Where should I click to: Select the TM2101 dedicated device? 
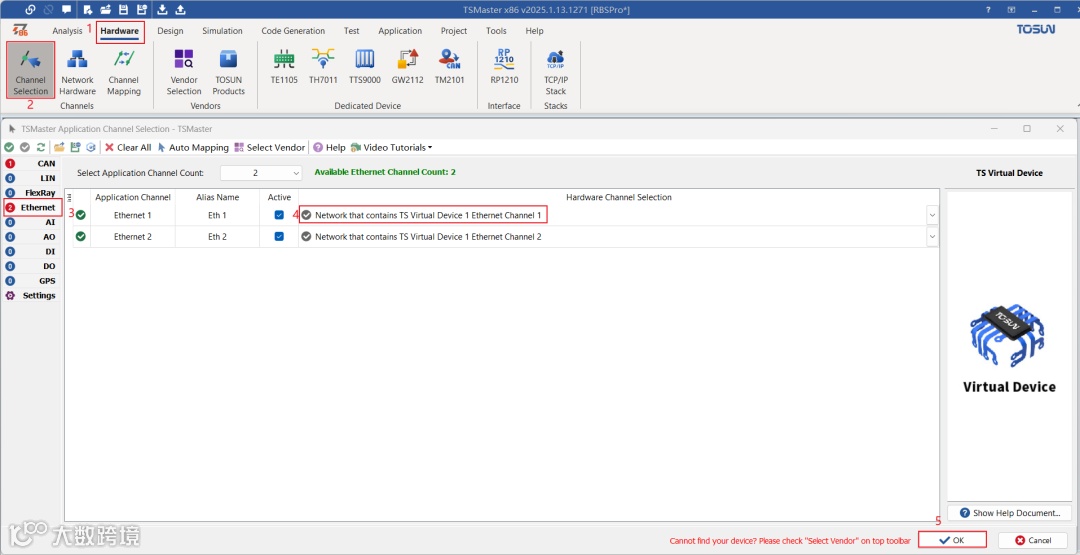point(450,66)
